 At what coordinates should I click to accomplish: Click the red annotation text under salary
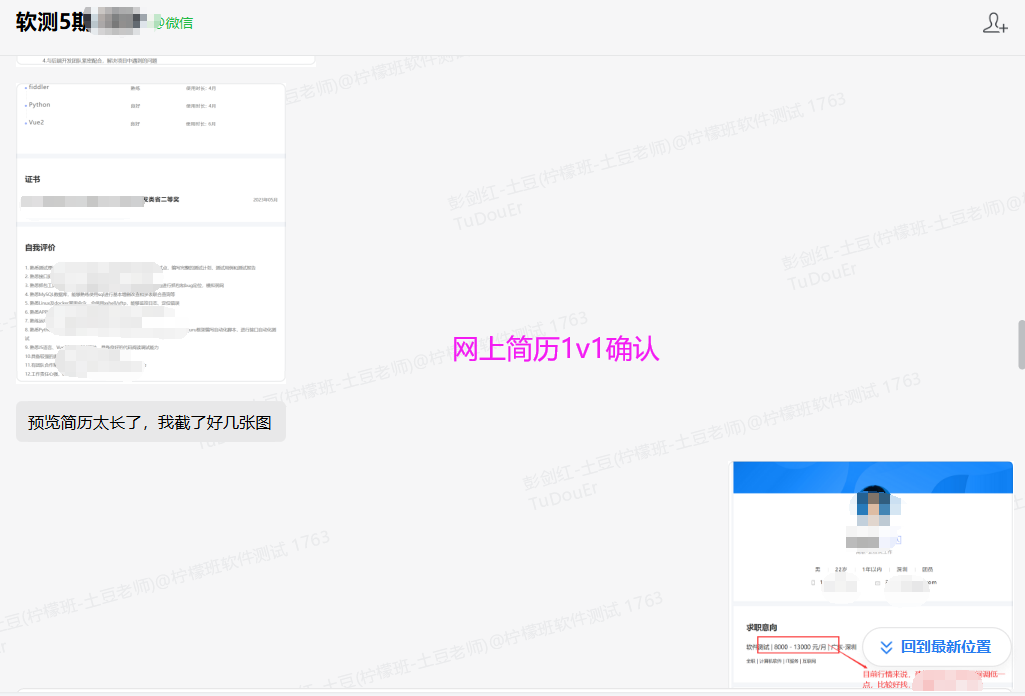click(x=900, y=680)
